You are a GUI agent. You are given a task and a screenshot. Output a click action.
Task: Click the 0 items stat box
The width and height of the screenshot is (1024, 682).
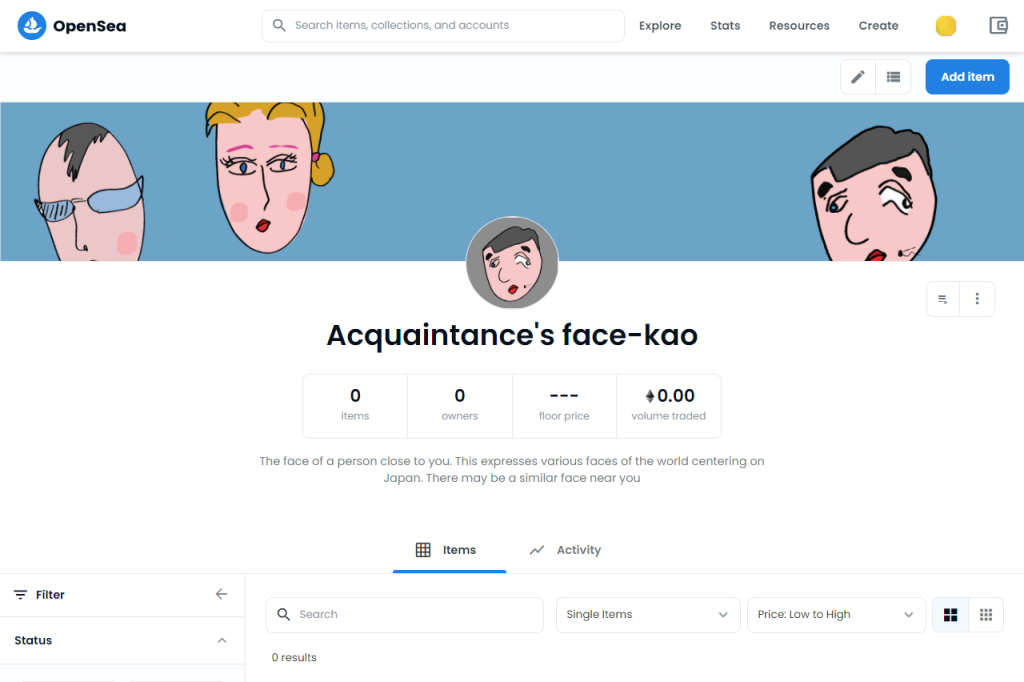click(x=355, y=406)
